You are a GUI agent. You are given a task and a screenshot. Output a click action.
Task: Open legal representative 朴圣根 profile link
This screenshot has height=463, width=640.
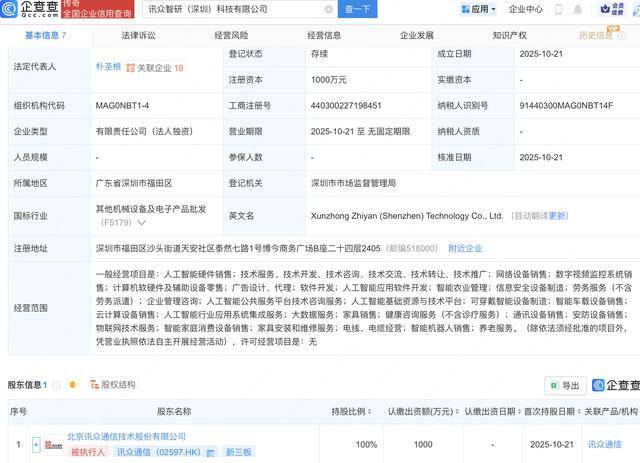[x=108, y=68]
